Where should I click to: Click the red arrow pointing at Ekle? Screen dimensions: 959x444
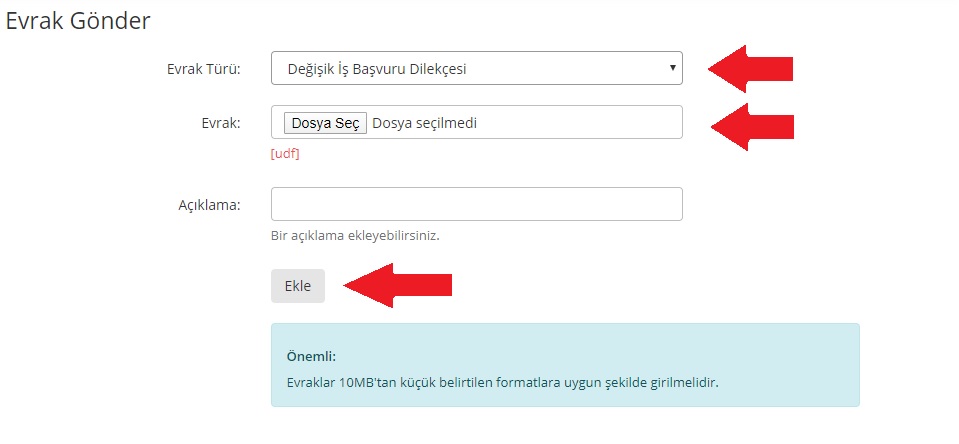398,286
